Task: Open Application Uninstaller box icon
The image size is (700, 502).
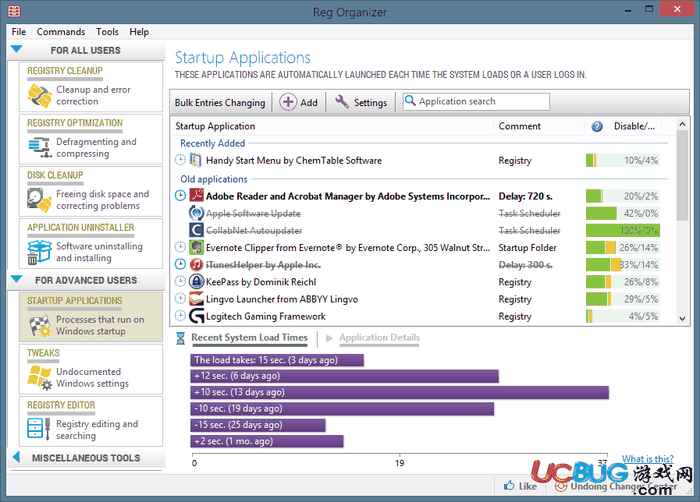Action: click(x=39, y=252)
